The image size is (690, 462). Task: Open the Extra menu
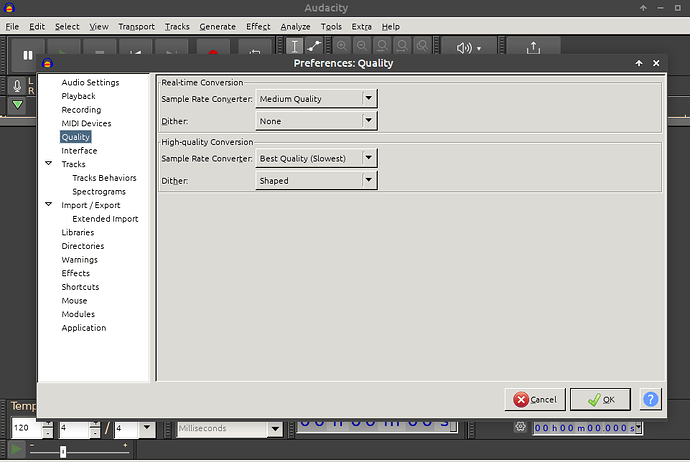(x=361, y=26)
